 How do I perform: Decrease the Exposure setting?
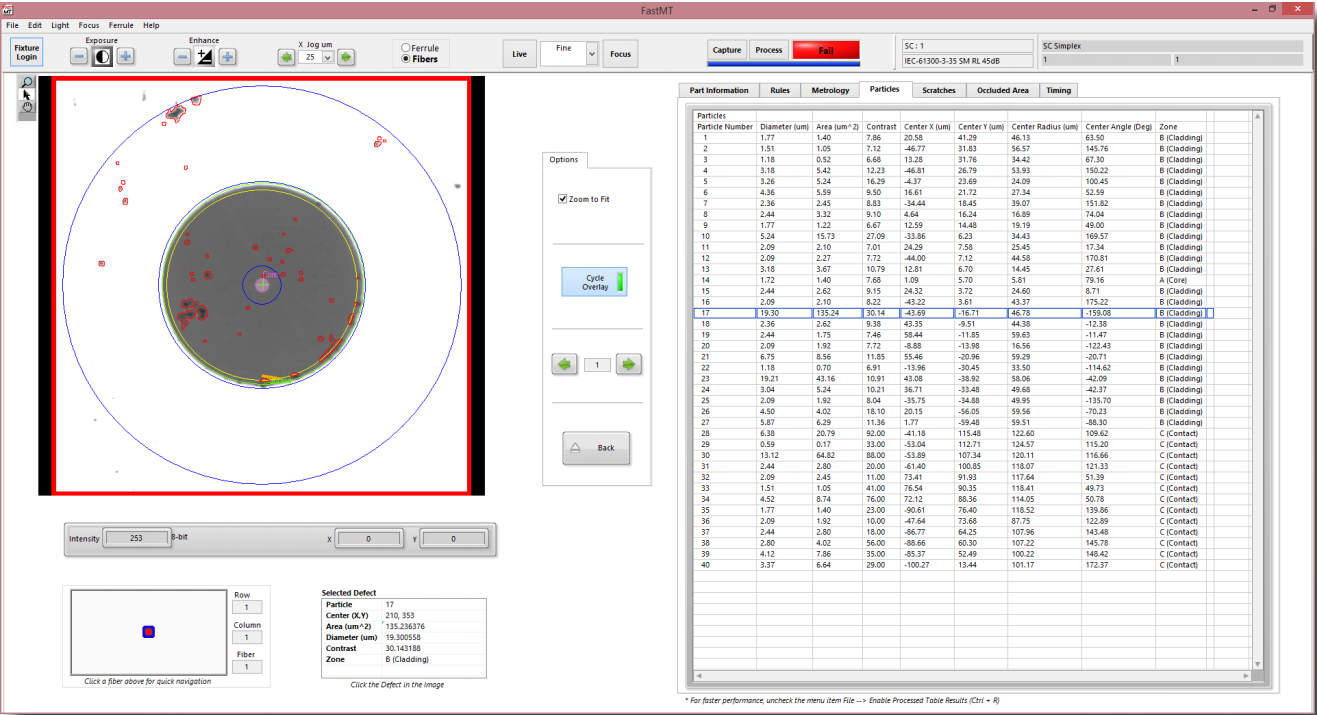click(78, 56)
